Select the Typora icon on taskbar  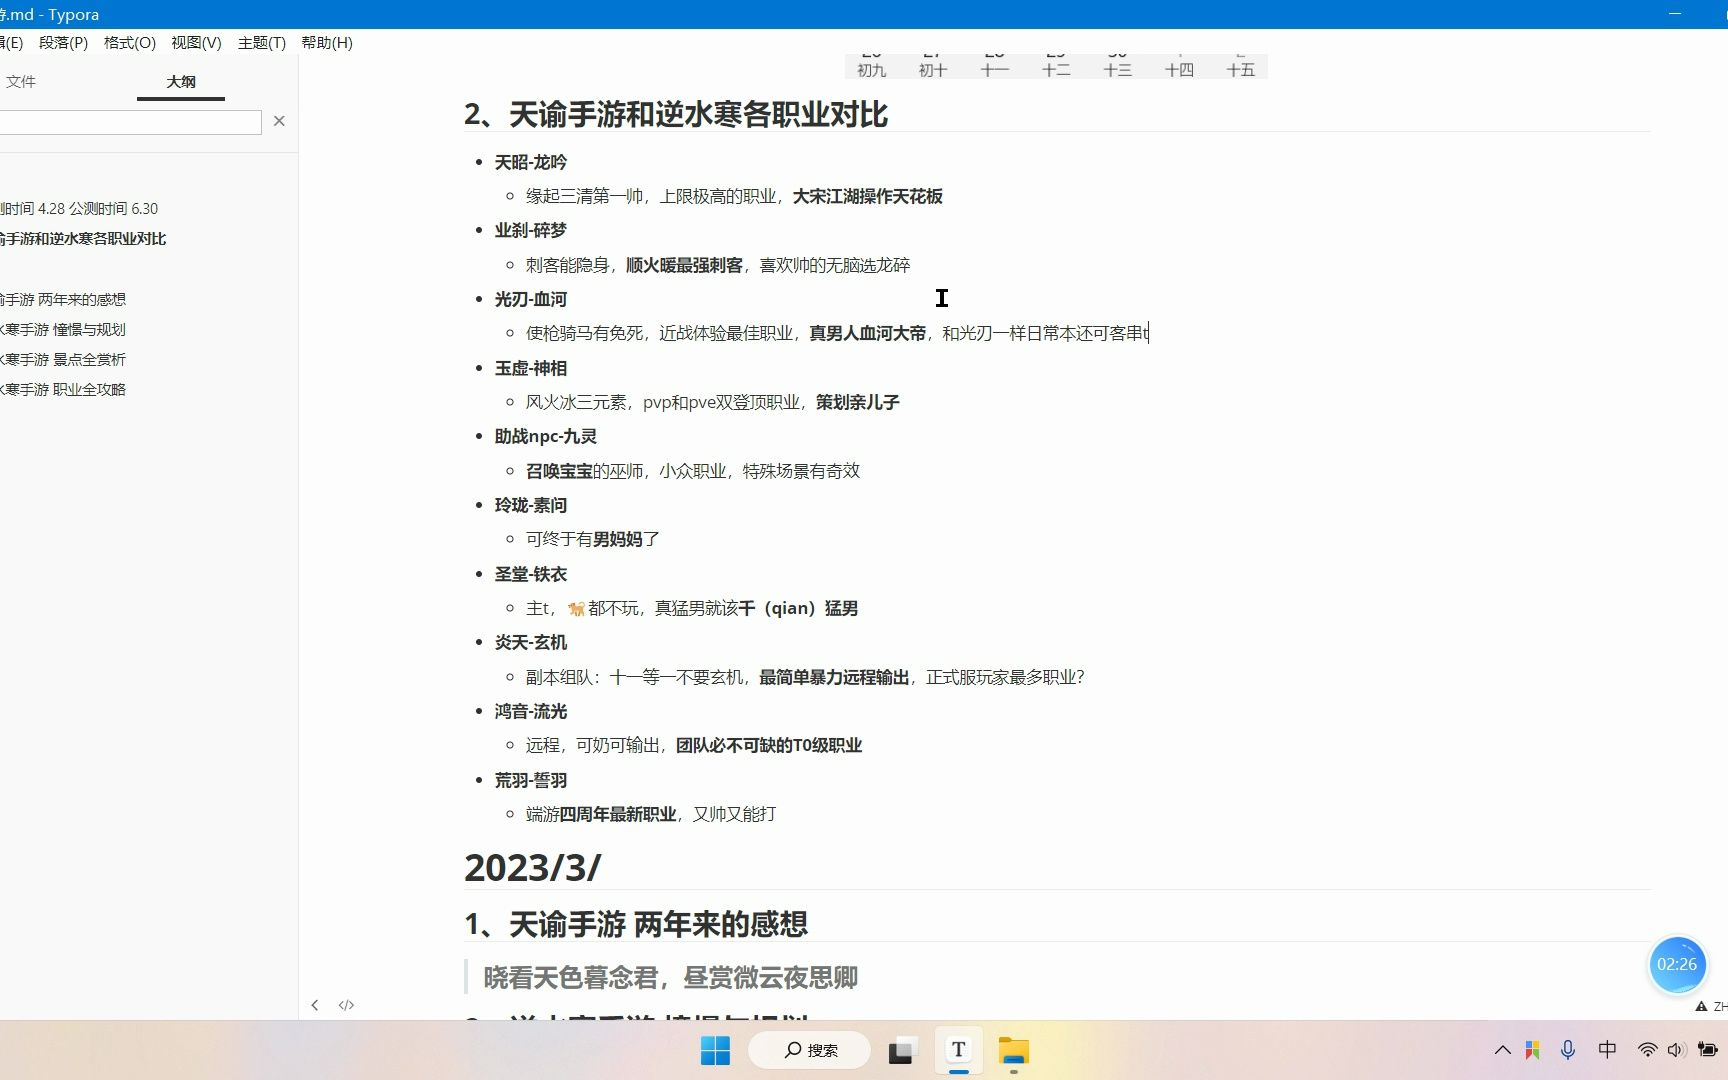pyautogui.click(x=958, y=1050)
